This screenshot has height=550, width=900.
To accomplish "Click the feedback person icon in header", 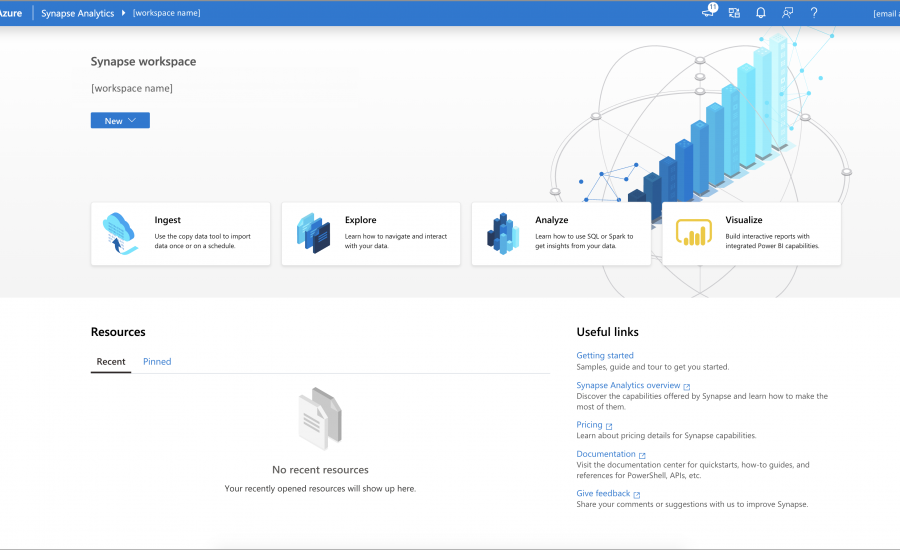I will coord(788,13).
